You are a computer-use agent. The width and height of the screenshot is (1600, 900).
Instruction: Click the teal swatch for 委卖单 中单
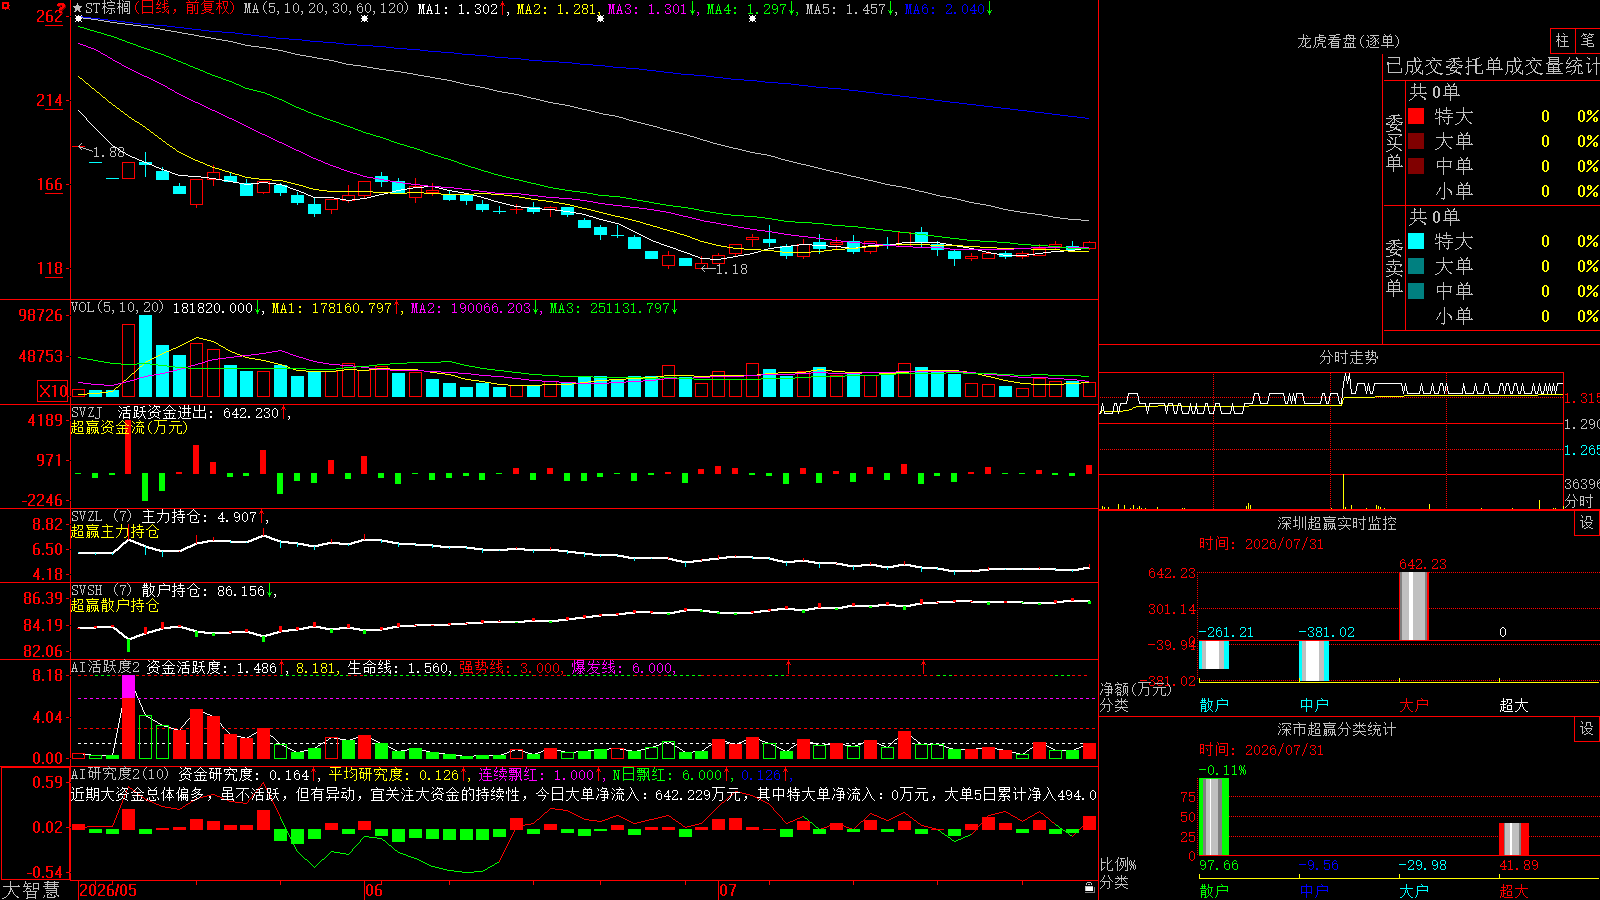[1416, 291]
